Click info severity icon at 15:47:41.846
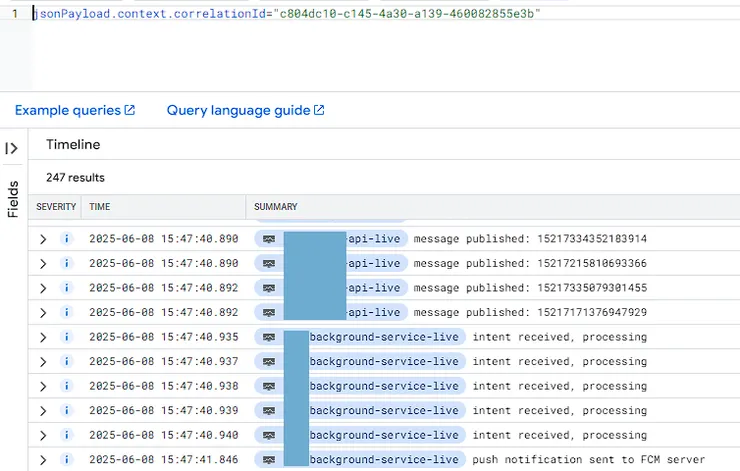The image size is (740, 471). click(x=67, y=460)
